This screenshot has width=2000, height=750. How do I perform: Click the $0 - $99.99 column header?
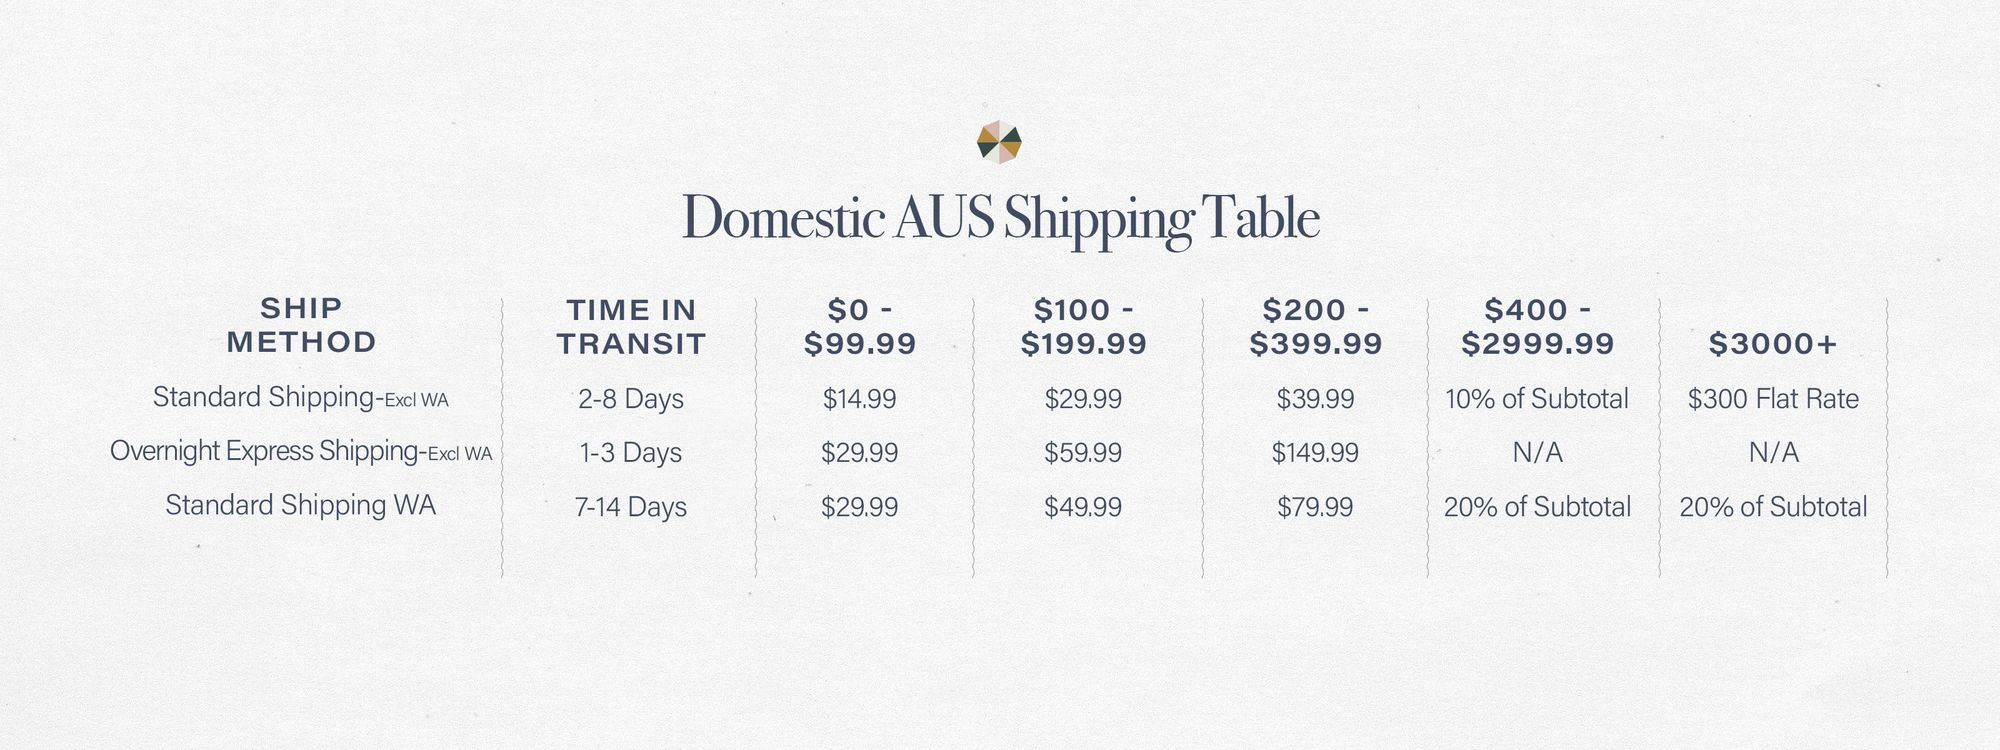[x=860, y=327]
